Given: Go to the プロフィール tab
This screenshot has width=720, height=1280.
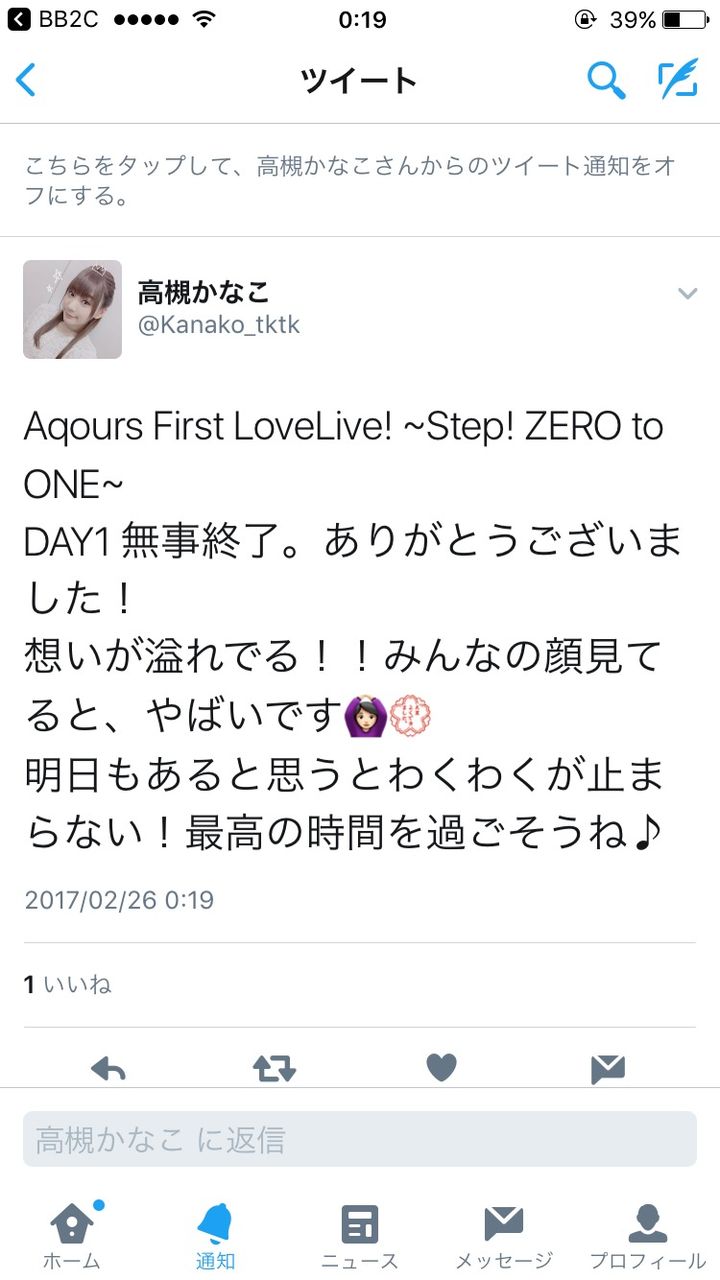Looking at the screenshot, I should [x=647, y=1235].
